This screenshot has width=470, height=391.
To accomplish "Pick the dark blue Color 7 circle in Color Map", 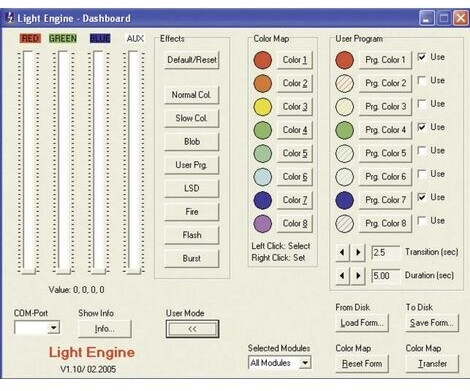I will pos(263,200).
